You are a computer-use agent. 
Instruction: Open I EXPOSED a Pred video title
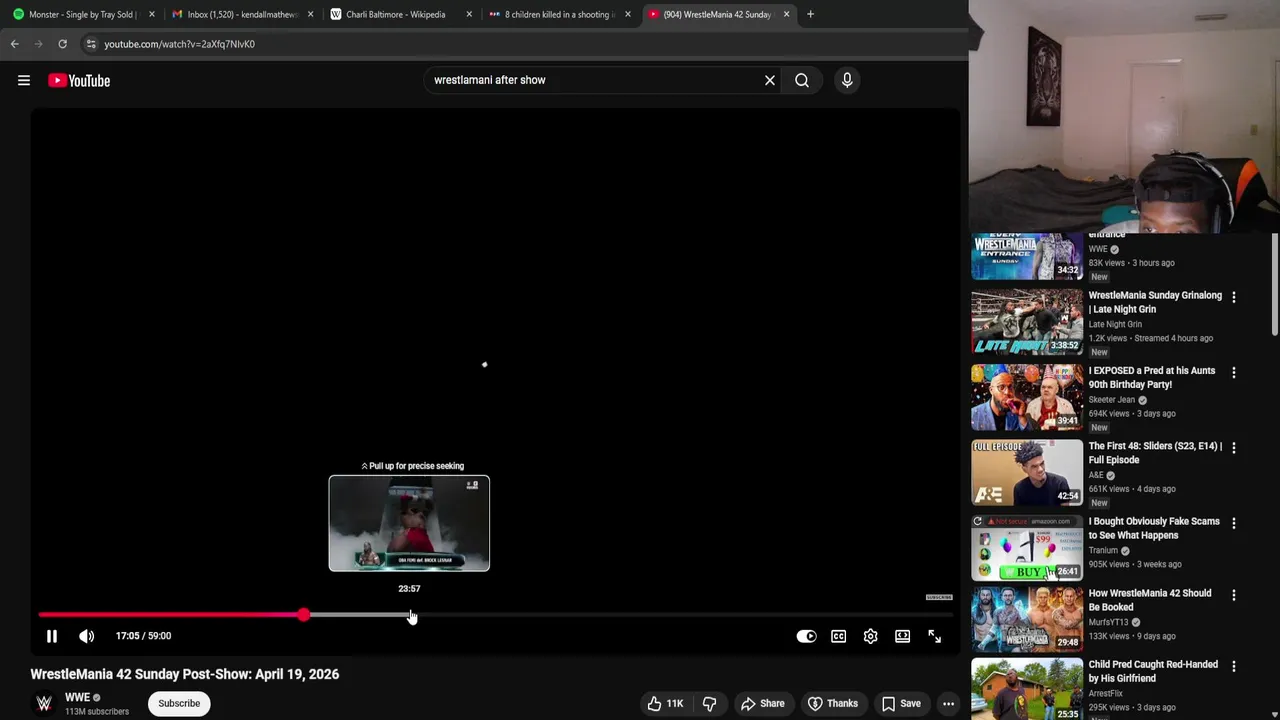(1152, 377)
